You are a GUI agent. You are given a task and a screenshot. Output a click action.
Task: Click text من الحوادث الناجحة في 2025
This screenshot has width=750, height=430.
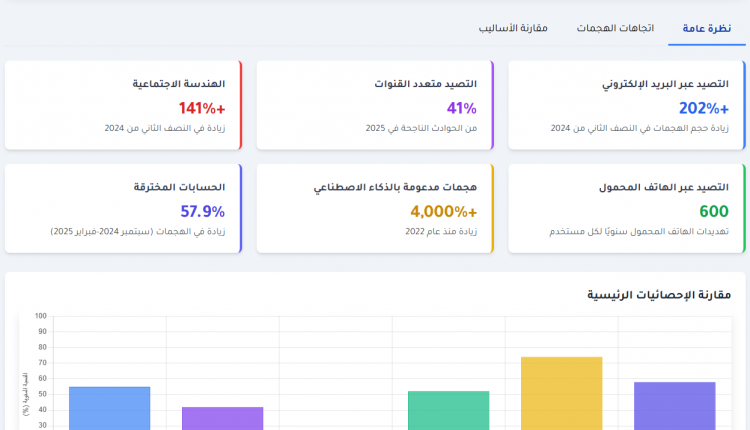click(421, 128)
